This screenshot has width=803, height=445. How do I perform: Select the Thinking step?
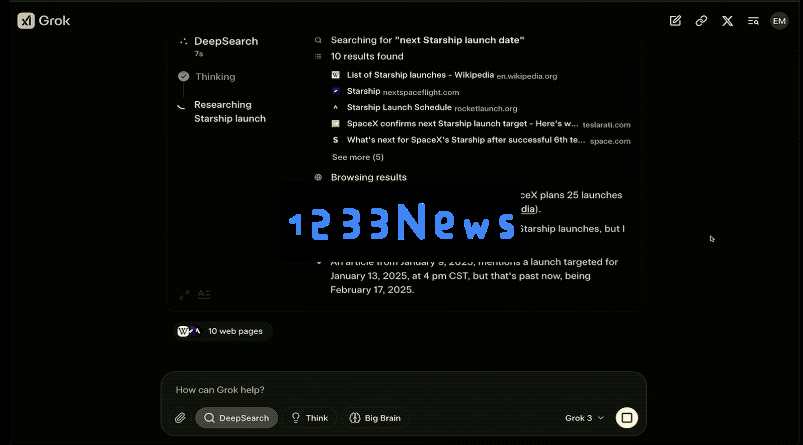click(215, 77)
